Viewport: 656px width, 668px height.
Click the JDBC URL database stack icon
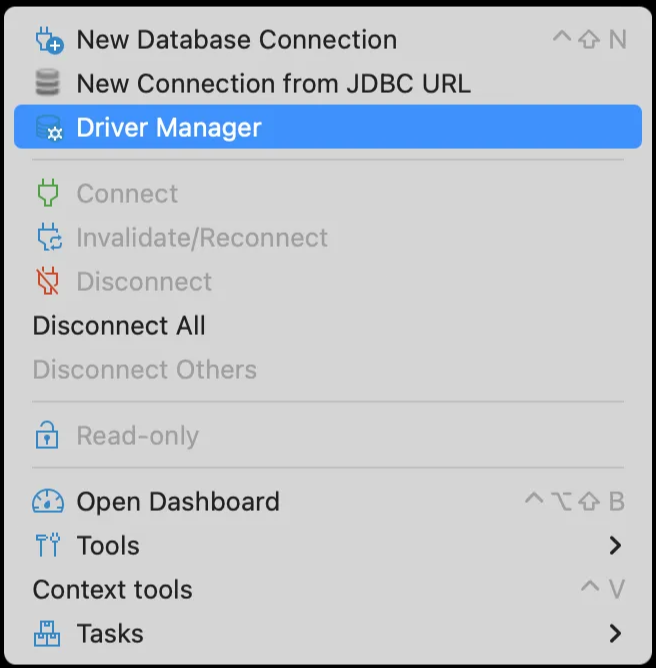click(x=48, y=84)
